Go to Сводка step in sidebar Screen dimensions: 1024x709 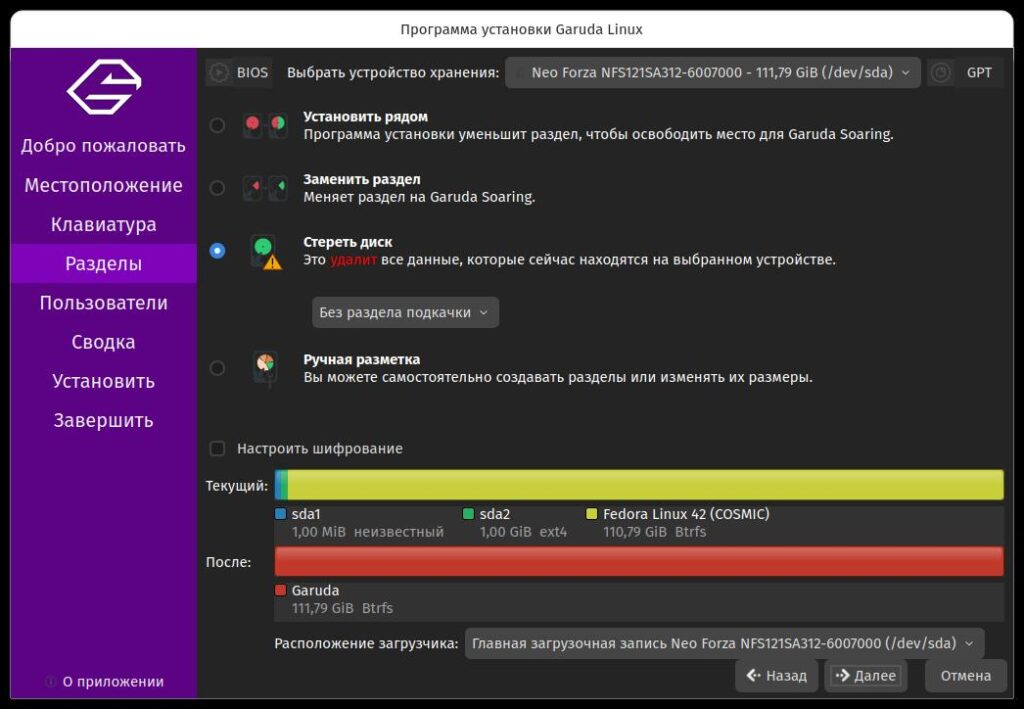(x=103, y=342)
